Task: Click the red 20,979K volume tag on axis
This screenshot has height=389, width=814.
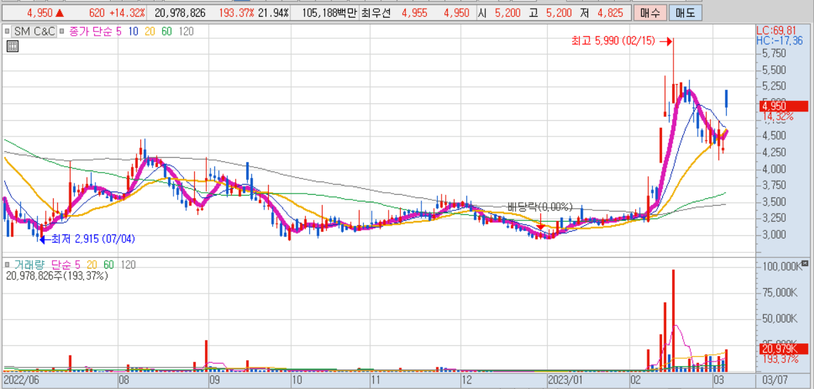Action: 784,349
